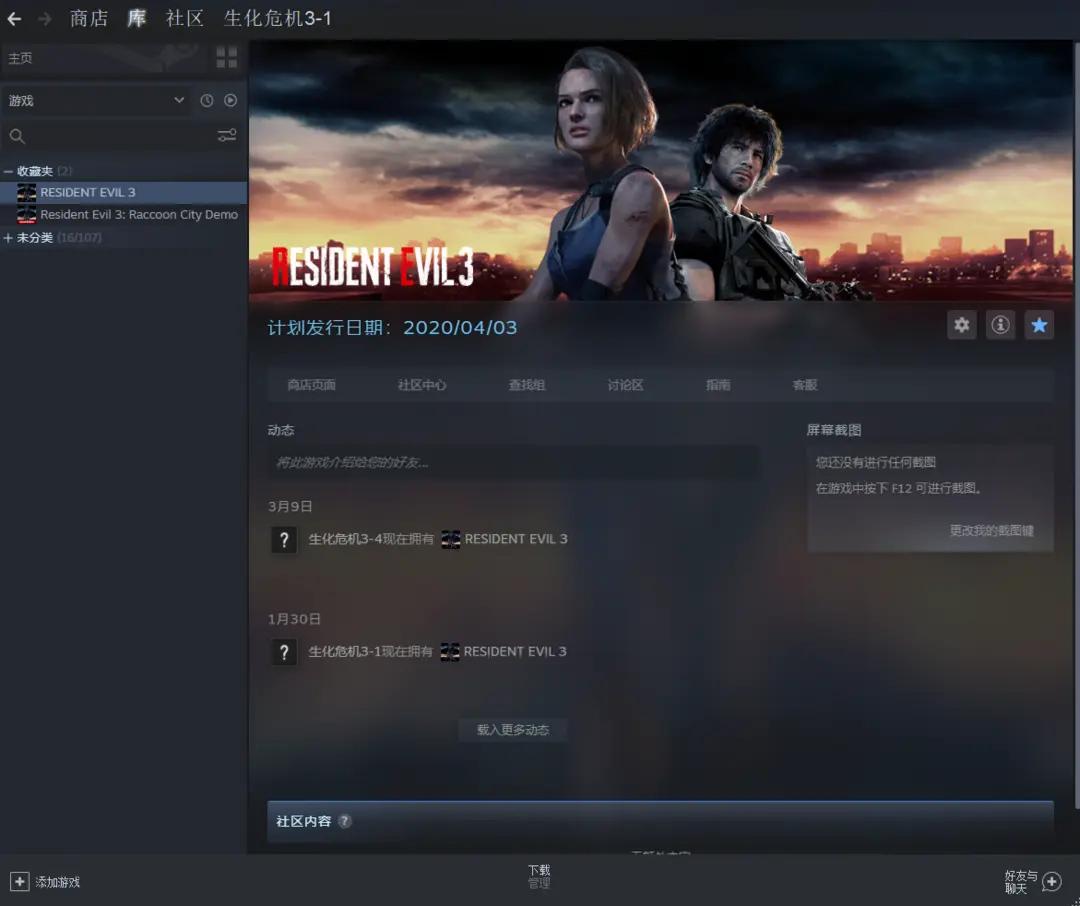Open 好友与聊天 friends list
The width and height of the screenshot is (1080, 906).
coord(1020,881)
